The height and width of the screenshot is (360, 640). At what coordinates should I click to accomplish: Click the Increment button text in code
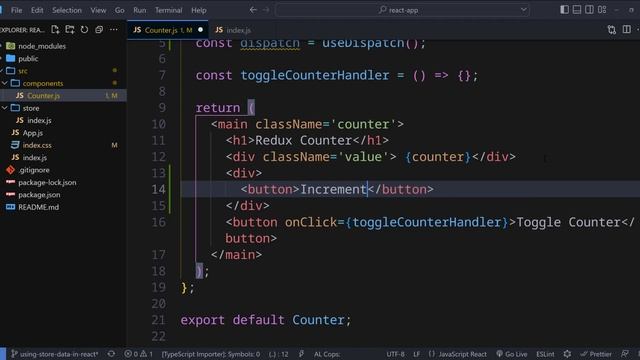pyautogui.click(x=333, y=189)
